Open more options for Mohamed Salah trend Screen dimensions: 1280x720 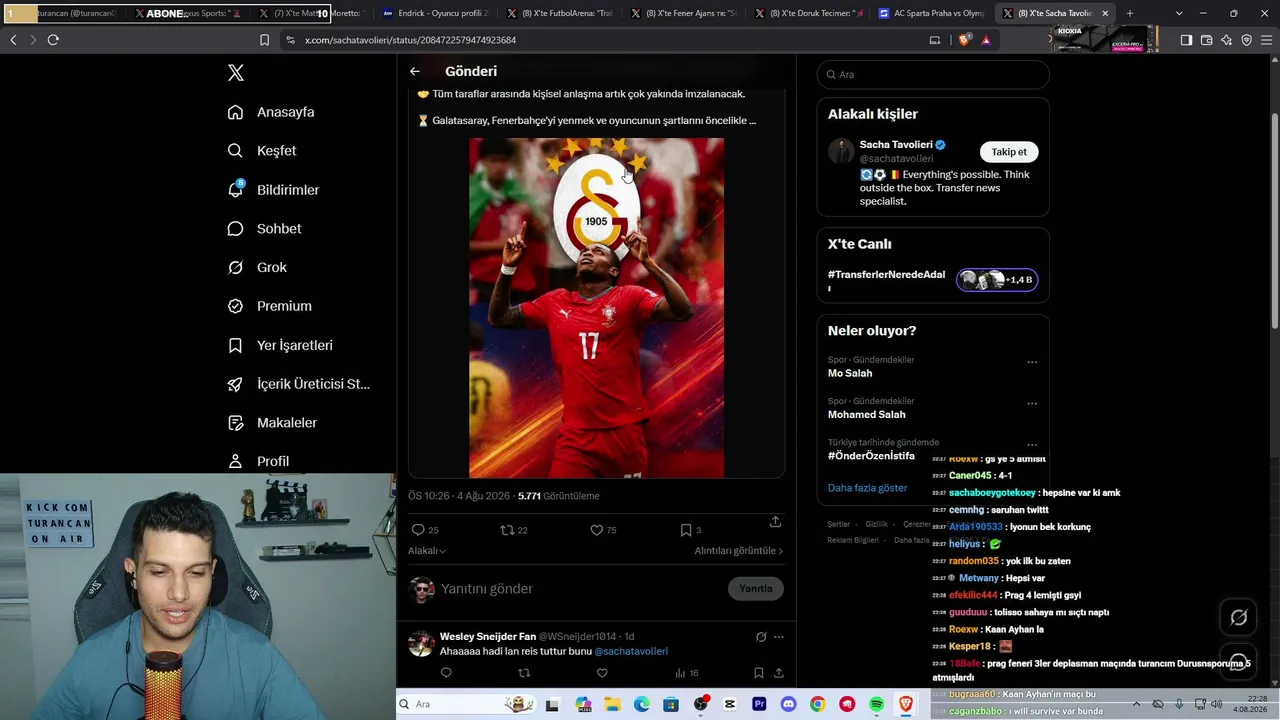tap(1032, 403)
